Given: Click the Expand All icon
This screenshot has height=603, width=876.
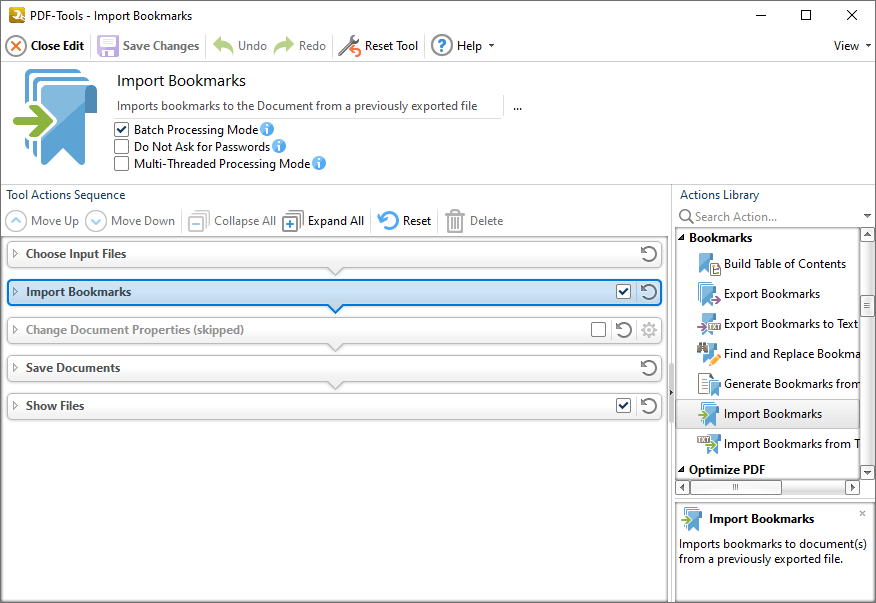Looking at the screenshot, I should point(293,221).
